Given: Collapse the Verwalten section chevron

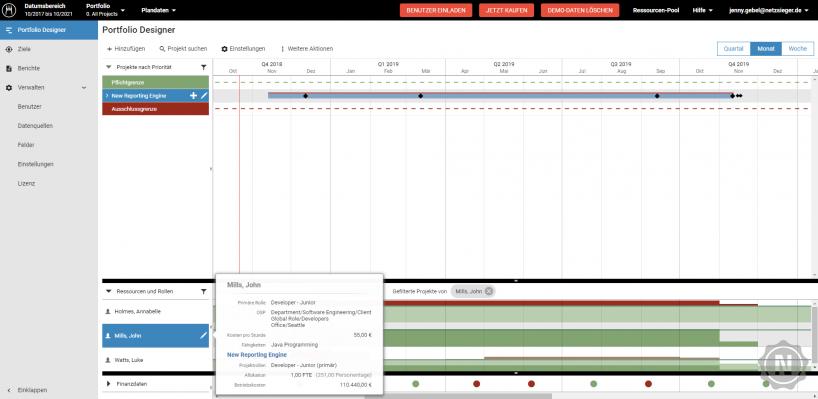Looking at the screenshot, I should click(84, 88).
